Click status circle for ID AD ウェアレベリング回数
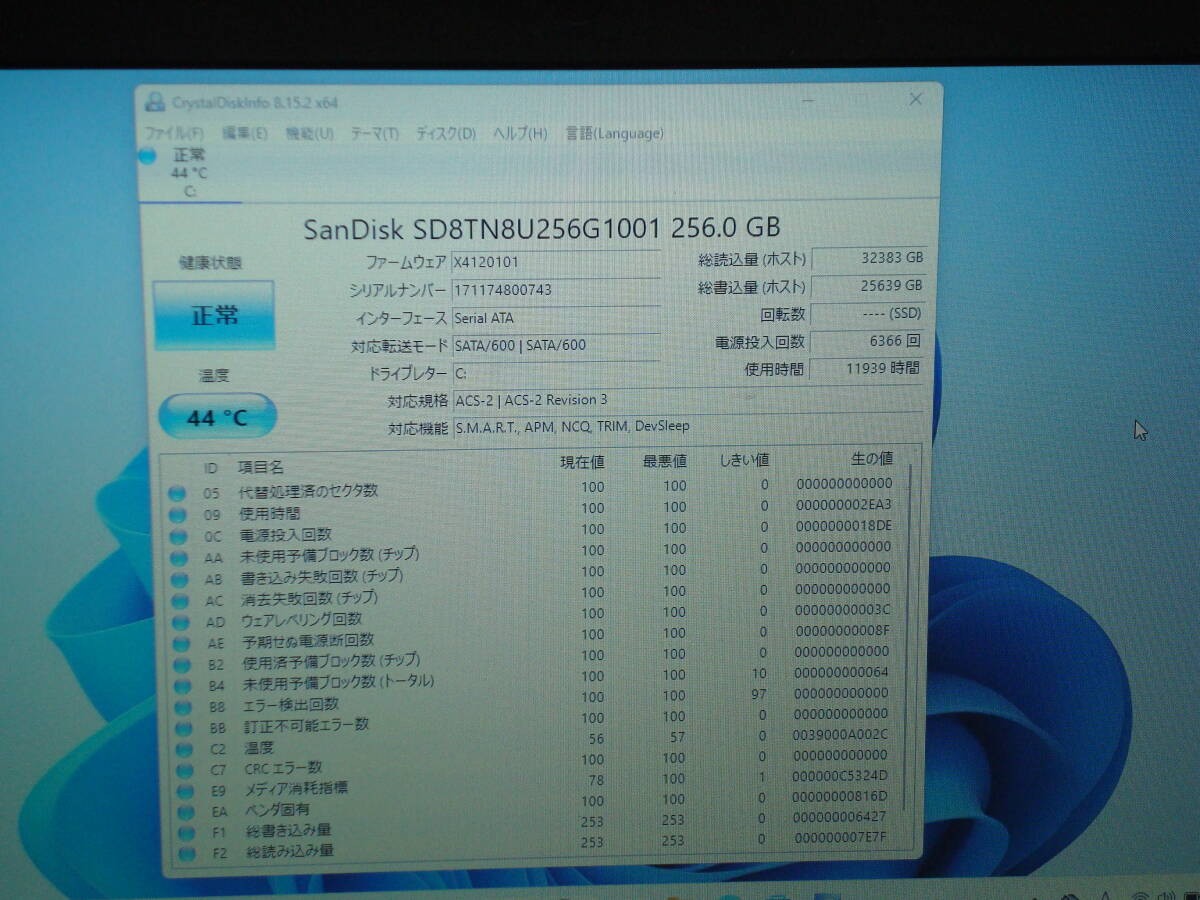 click(179, 622)
